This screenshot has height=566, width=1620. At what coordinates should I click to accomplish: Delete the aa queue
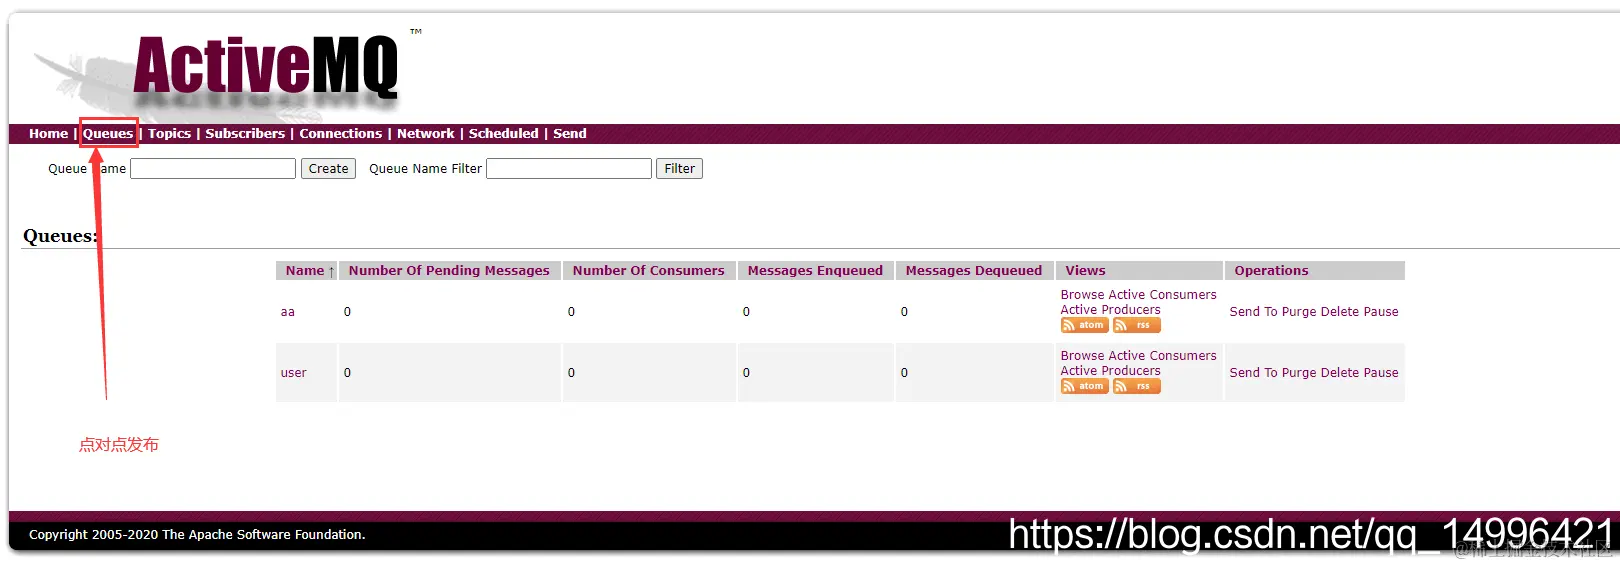pos(1340,312)
